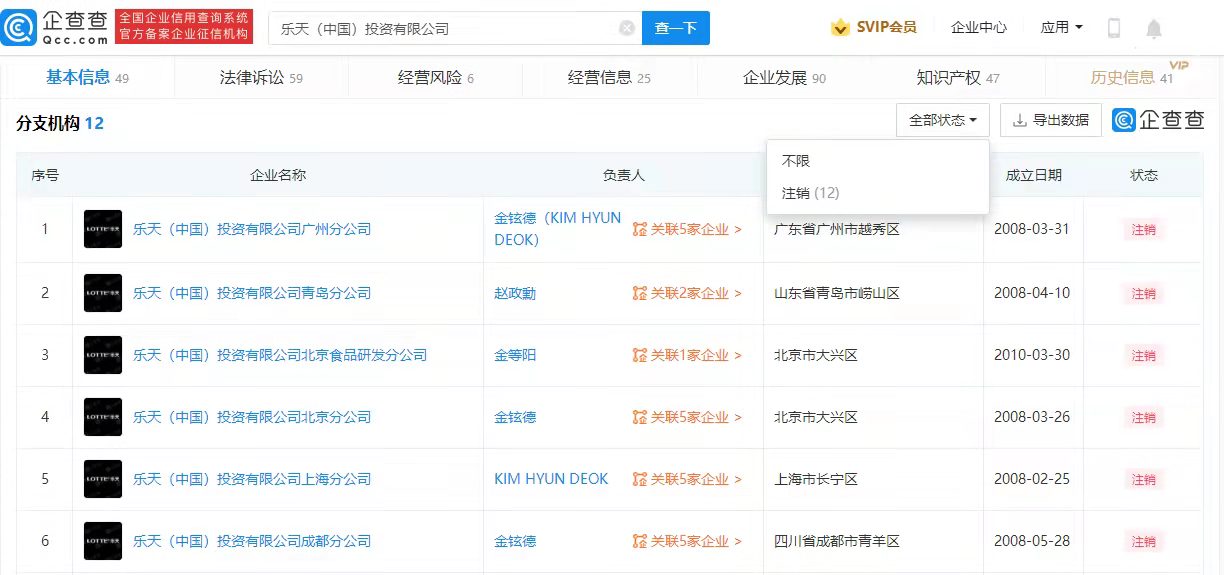
Task: View 关联5家企业 in Guangzhou row
Action: [688, 229]
